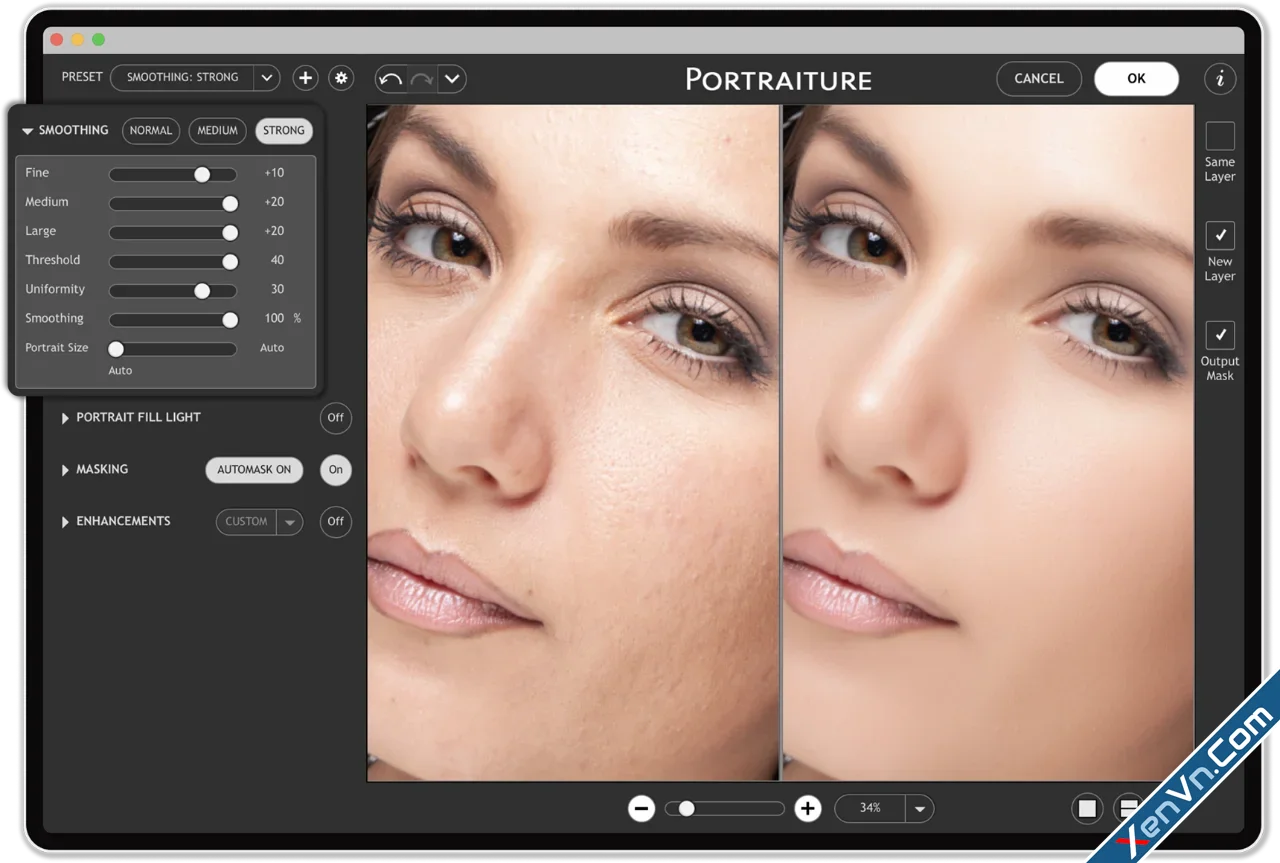Screen dimensions: 1280x863
Task: Toggle Portrait Fill Light Off button
Action: tap(336, 417)
